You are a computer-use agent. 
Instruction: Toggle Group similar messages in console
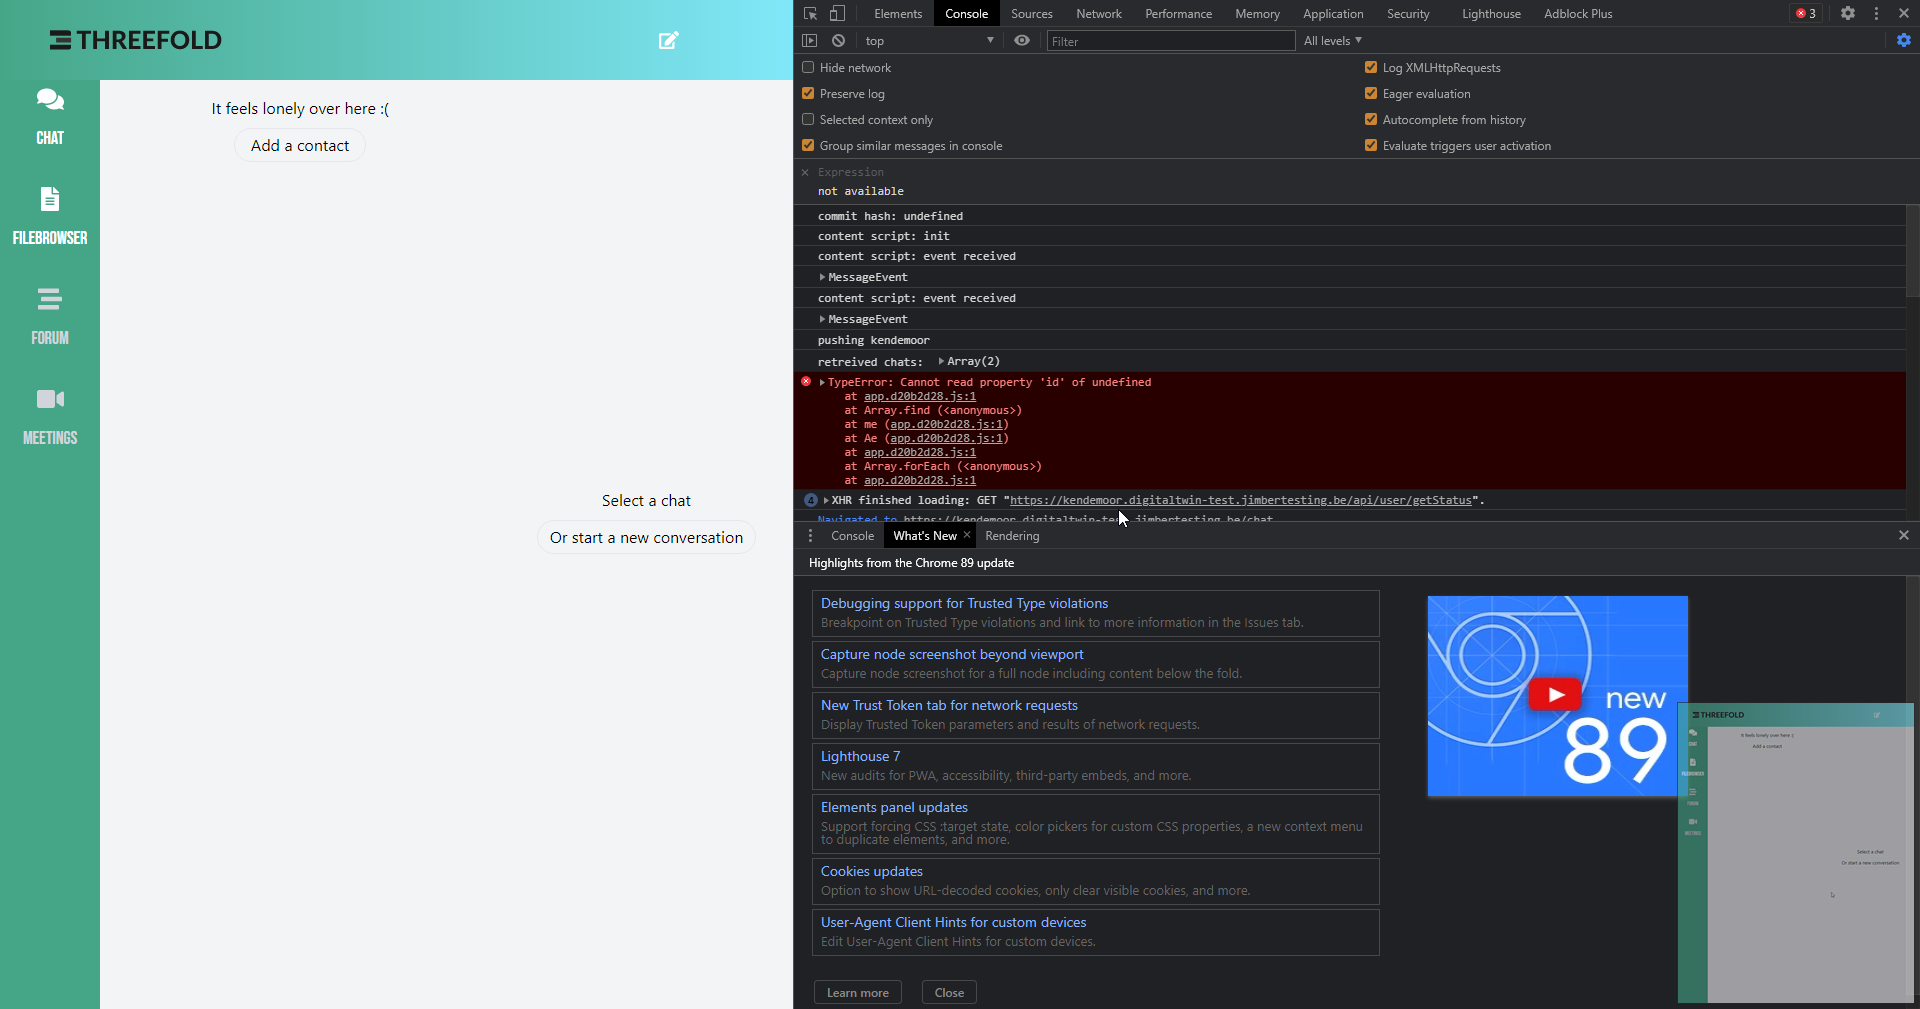[x=808, y=145]
